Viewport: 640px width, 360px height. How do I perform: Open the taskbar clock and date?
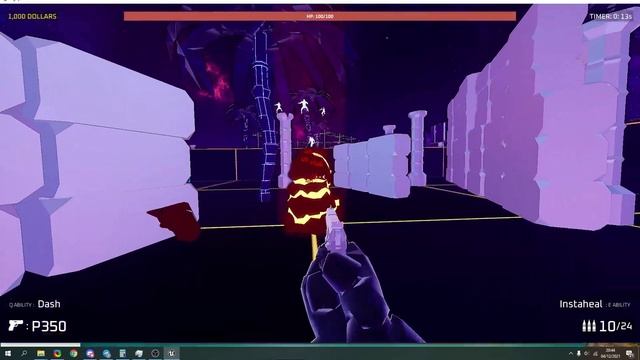click(x=611, y=353)
